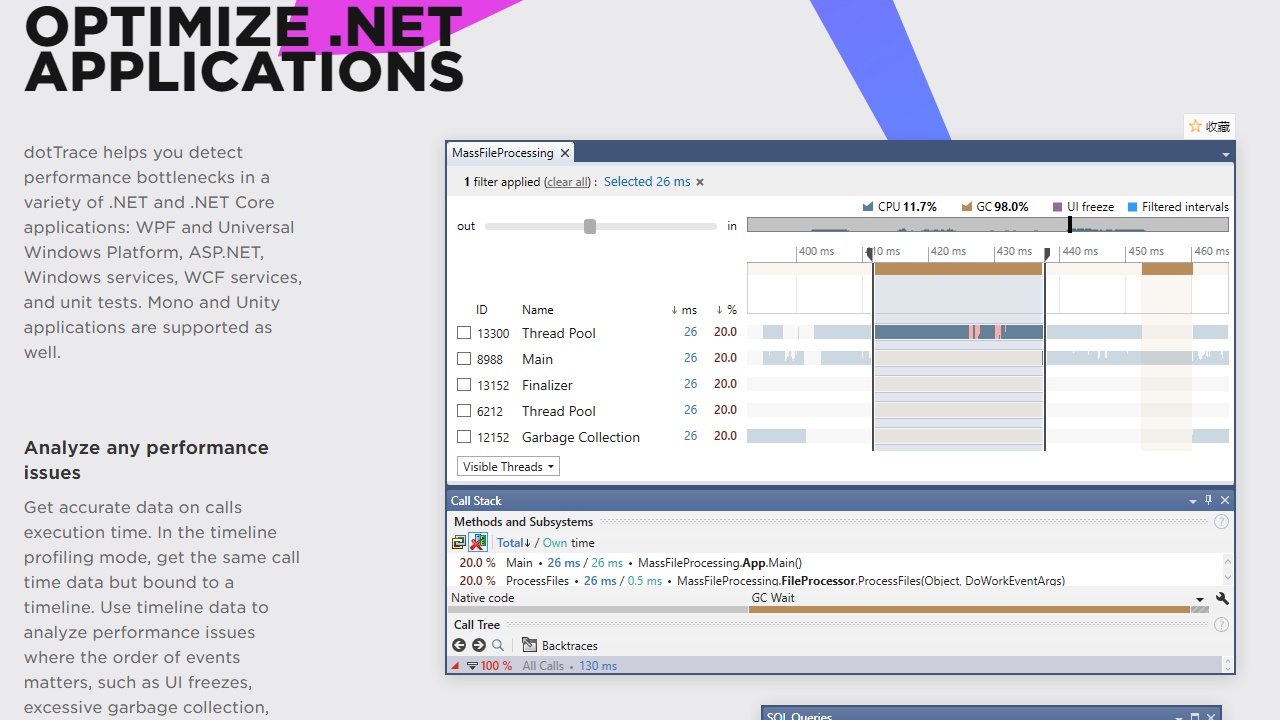Open the Call Stack panel options dropdown
The height and width of the screenshot is (720, 1280).
click(1192, 501)
